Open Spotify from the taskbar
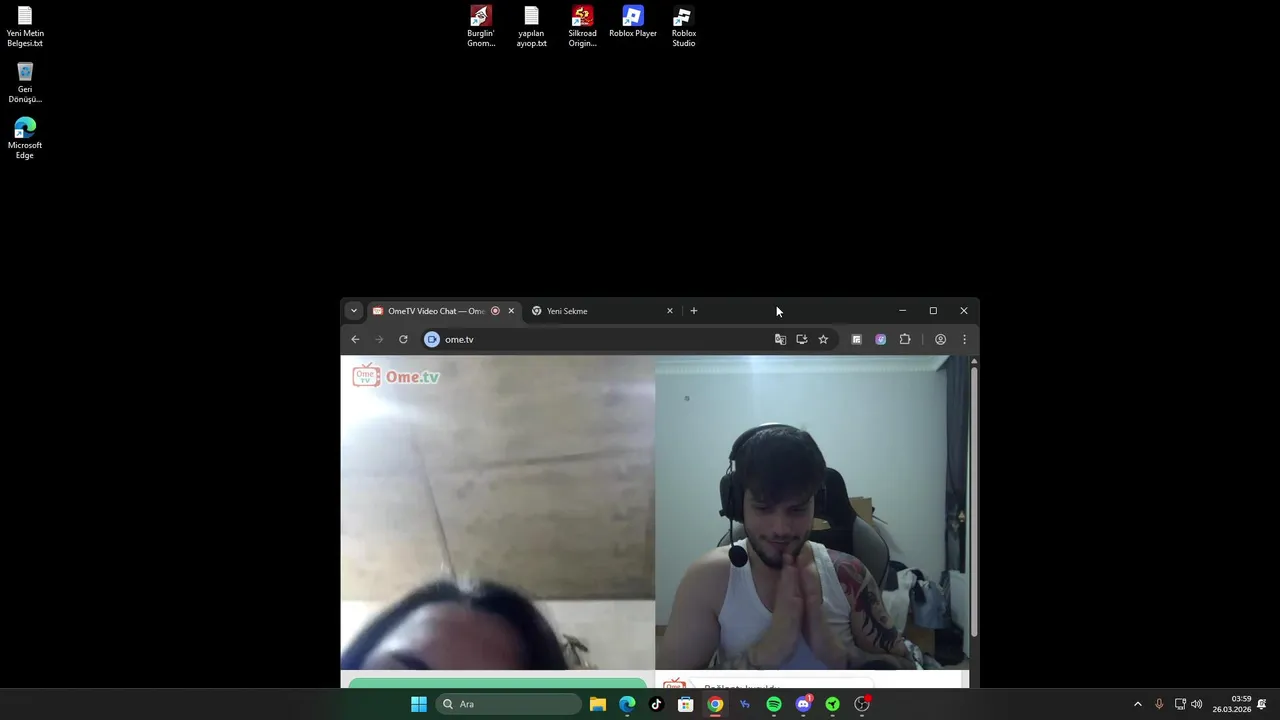Screen dimensions: 1280x720 (x=774, y=704)
